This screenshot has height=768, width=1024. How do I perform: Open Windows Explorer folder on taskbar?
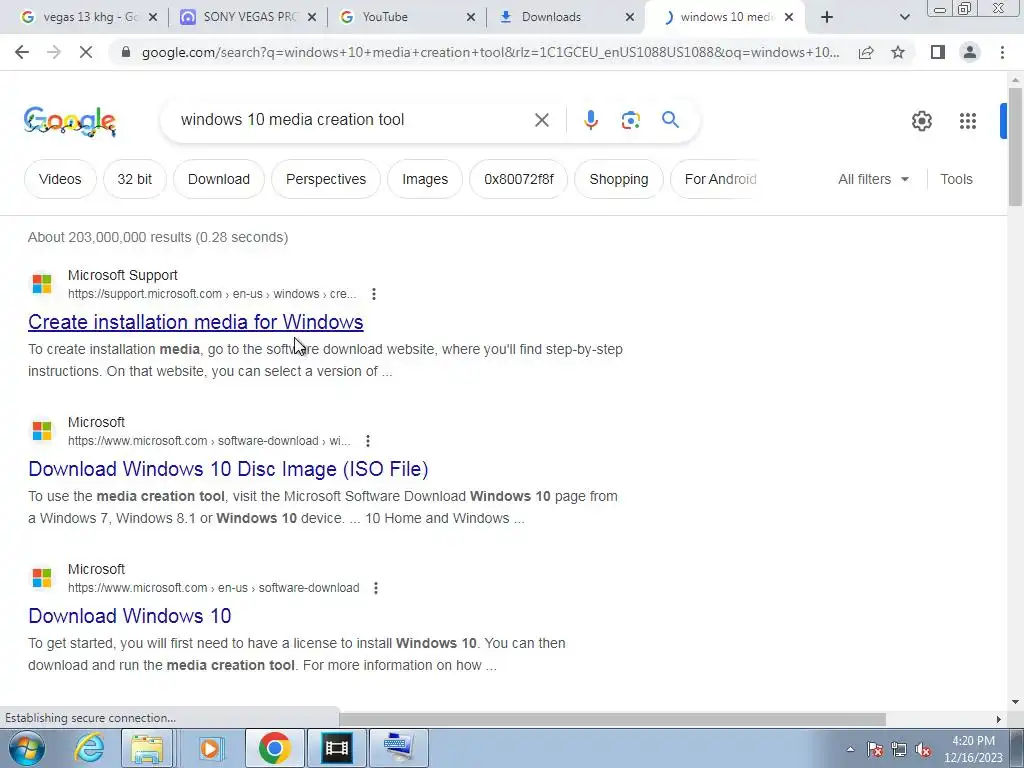(x=148, y=748)
